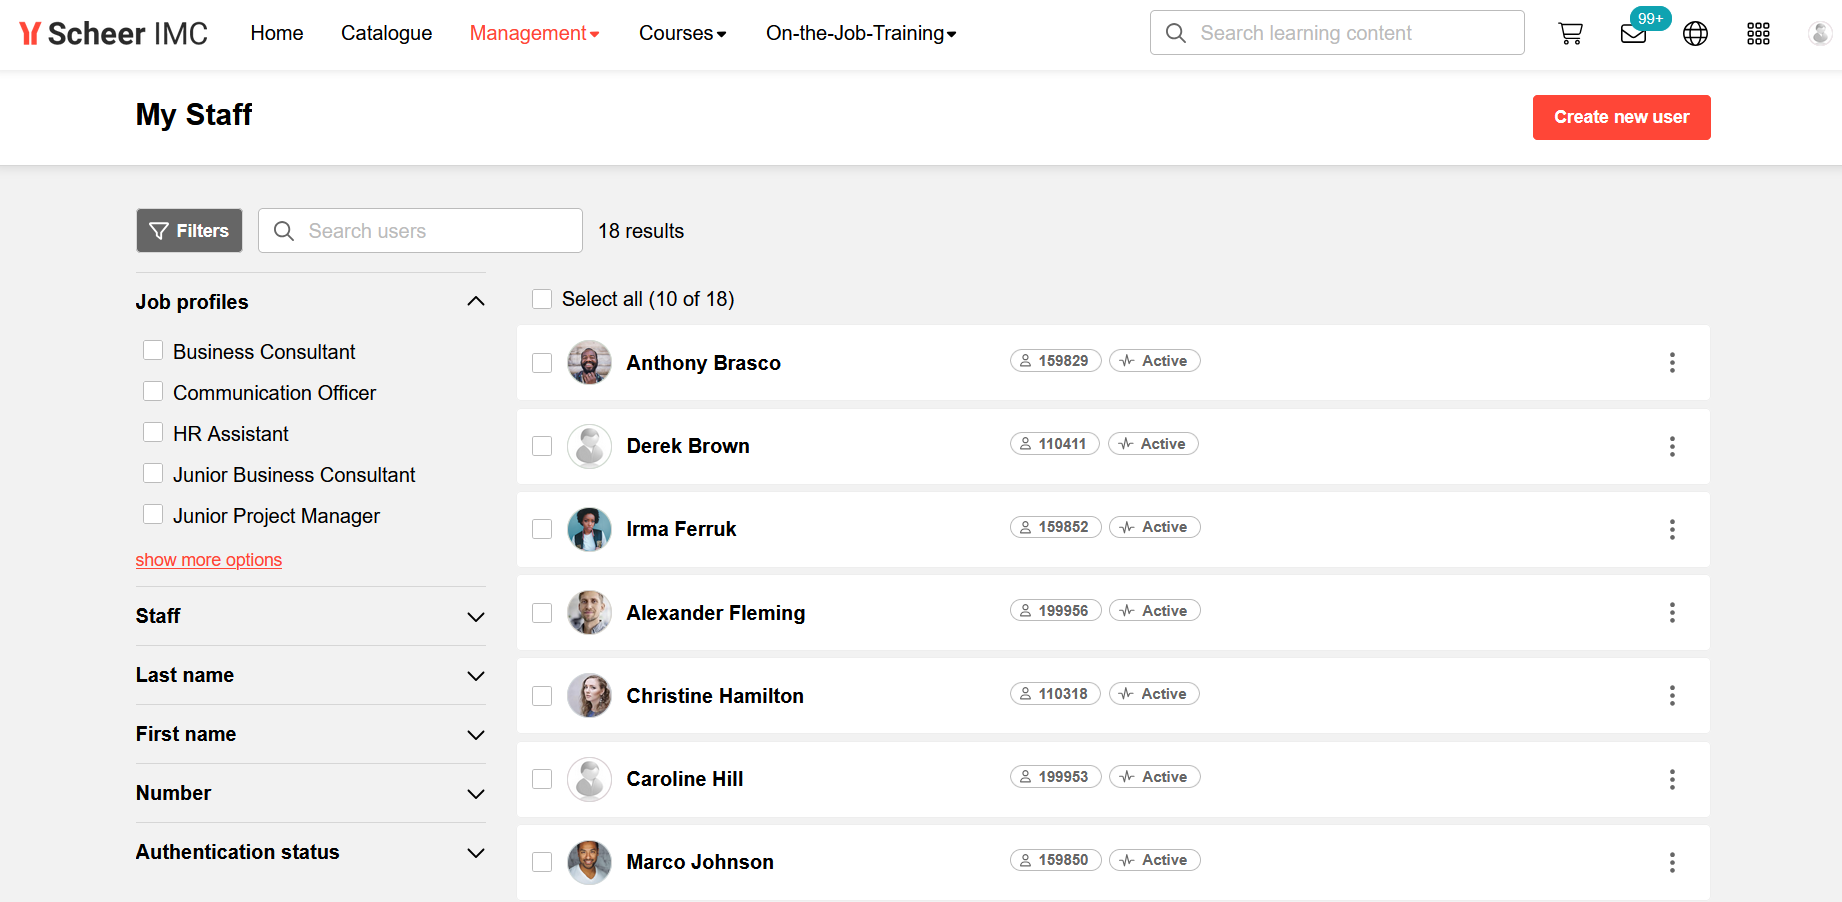The image size is (1842, 902).
Task: Go to the Home menu item
Action: 277,33
